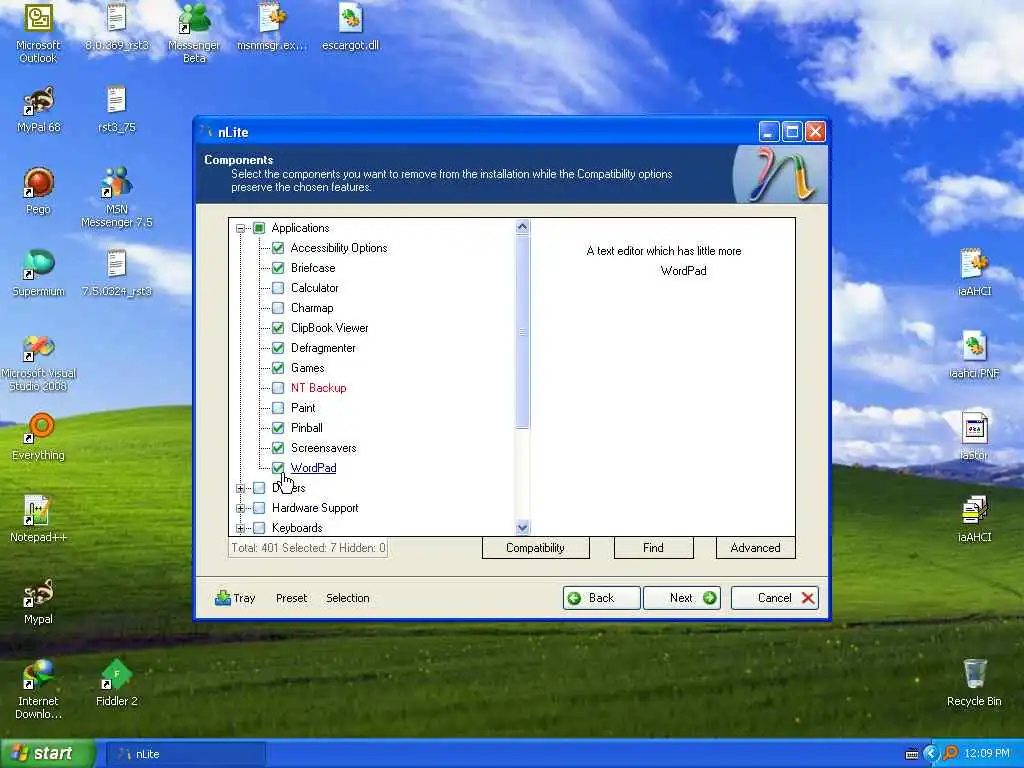Uncheck ClipBook Viewer checkbox
The width and height of the screenshot is (1024, 768).
(278, 328)
